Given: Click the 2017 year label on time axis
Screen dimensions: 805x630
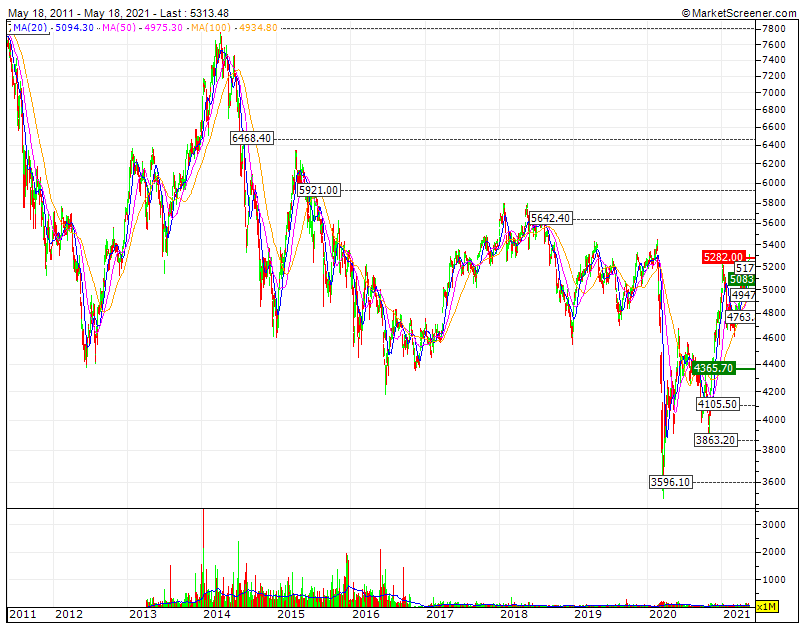Looking at the screenshot, I should 440,614.
